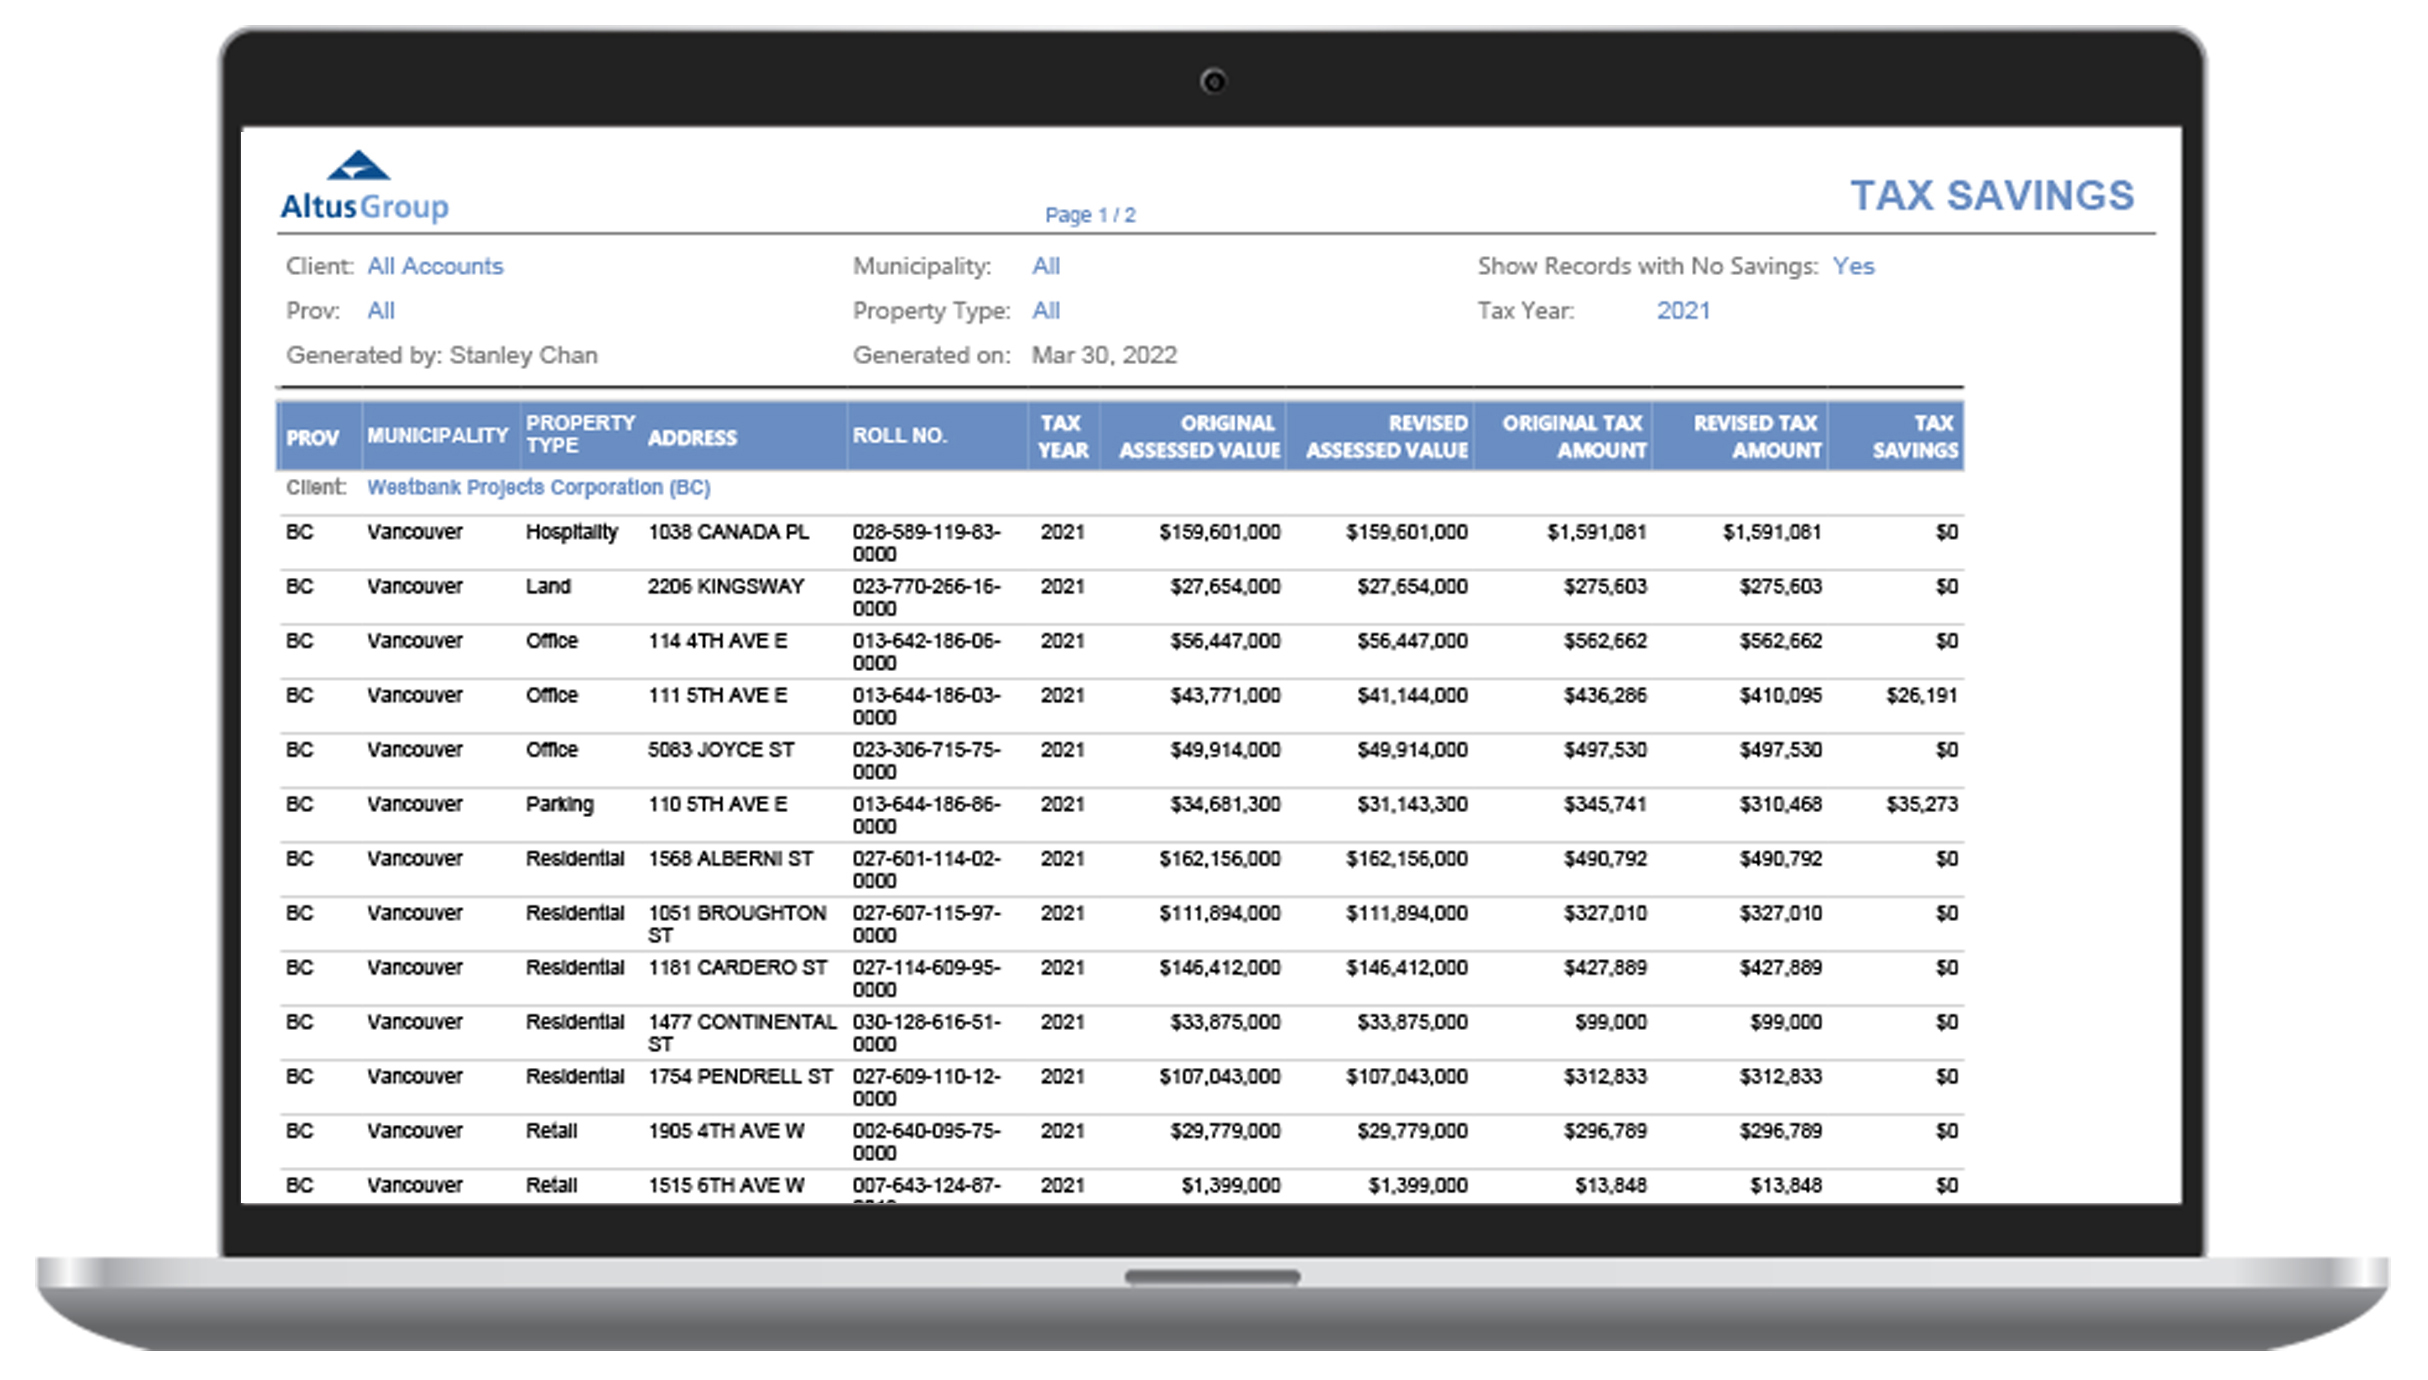Open Westbank Projects Corporation (BC) client link
Viewport: 2428px width, 1380px height.
538,487
